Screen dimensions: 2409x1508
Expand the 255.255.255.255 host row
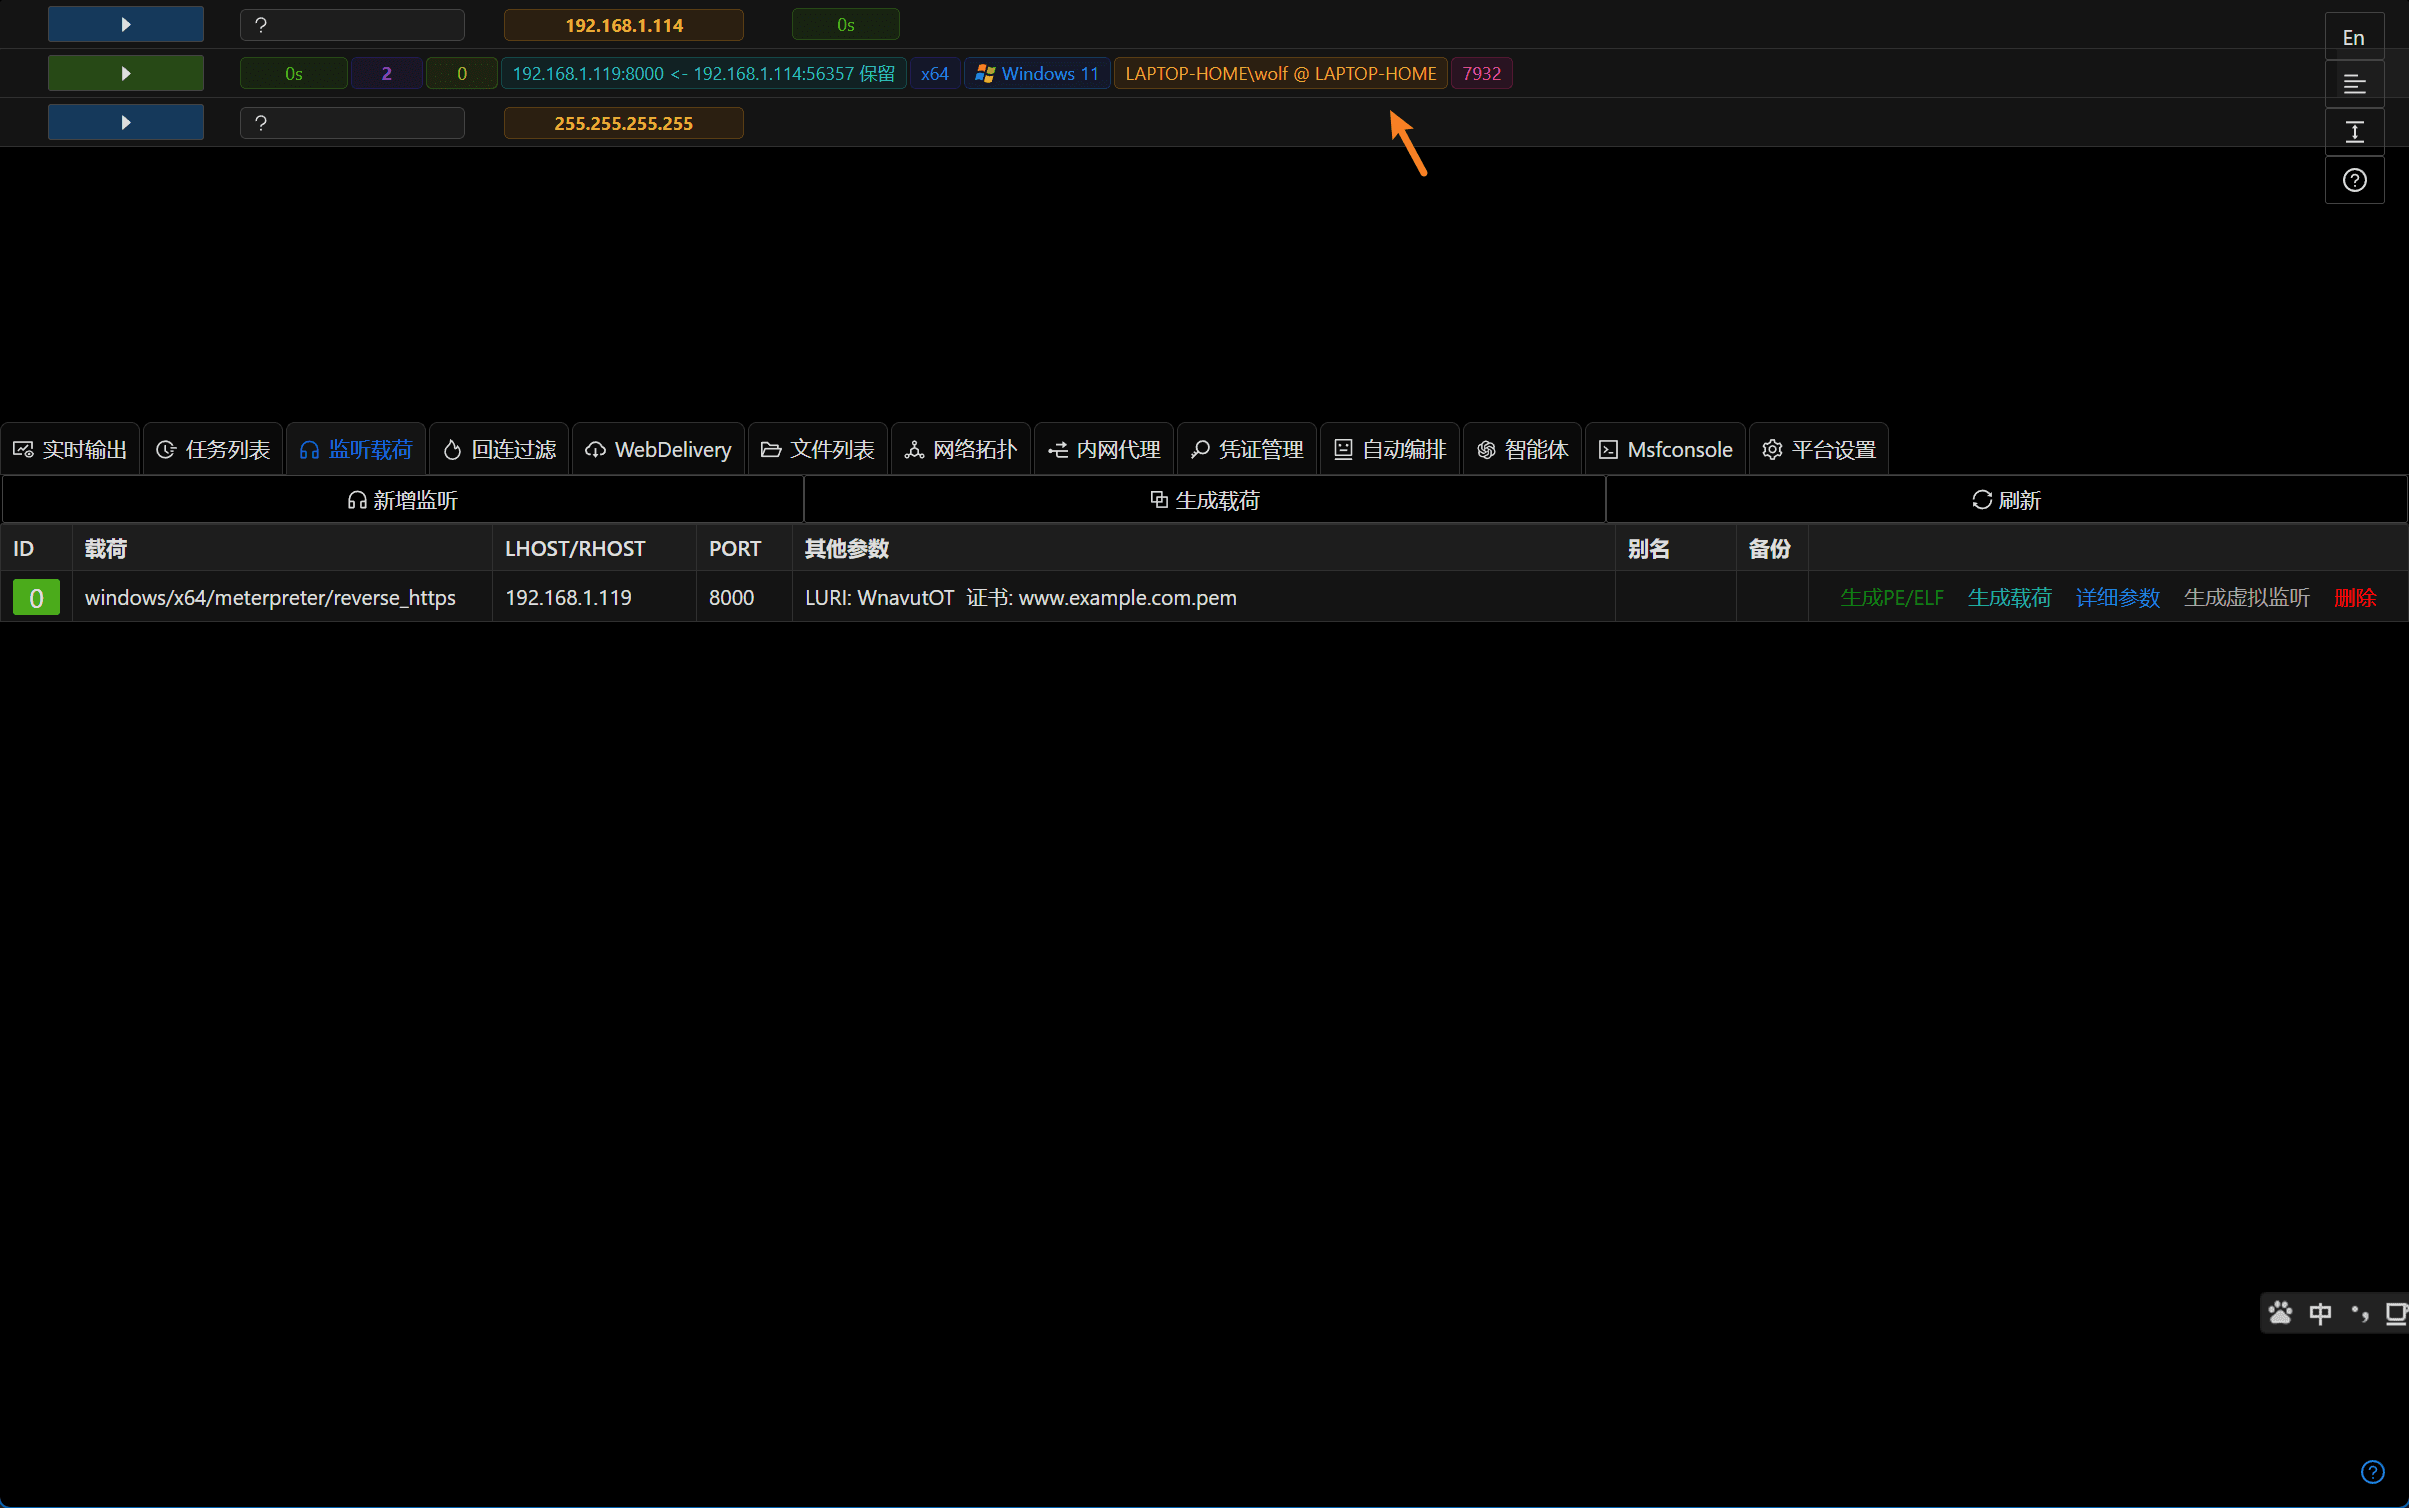pos(126,122)
